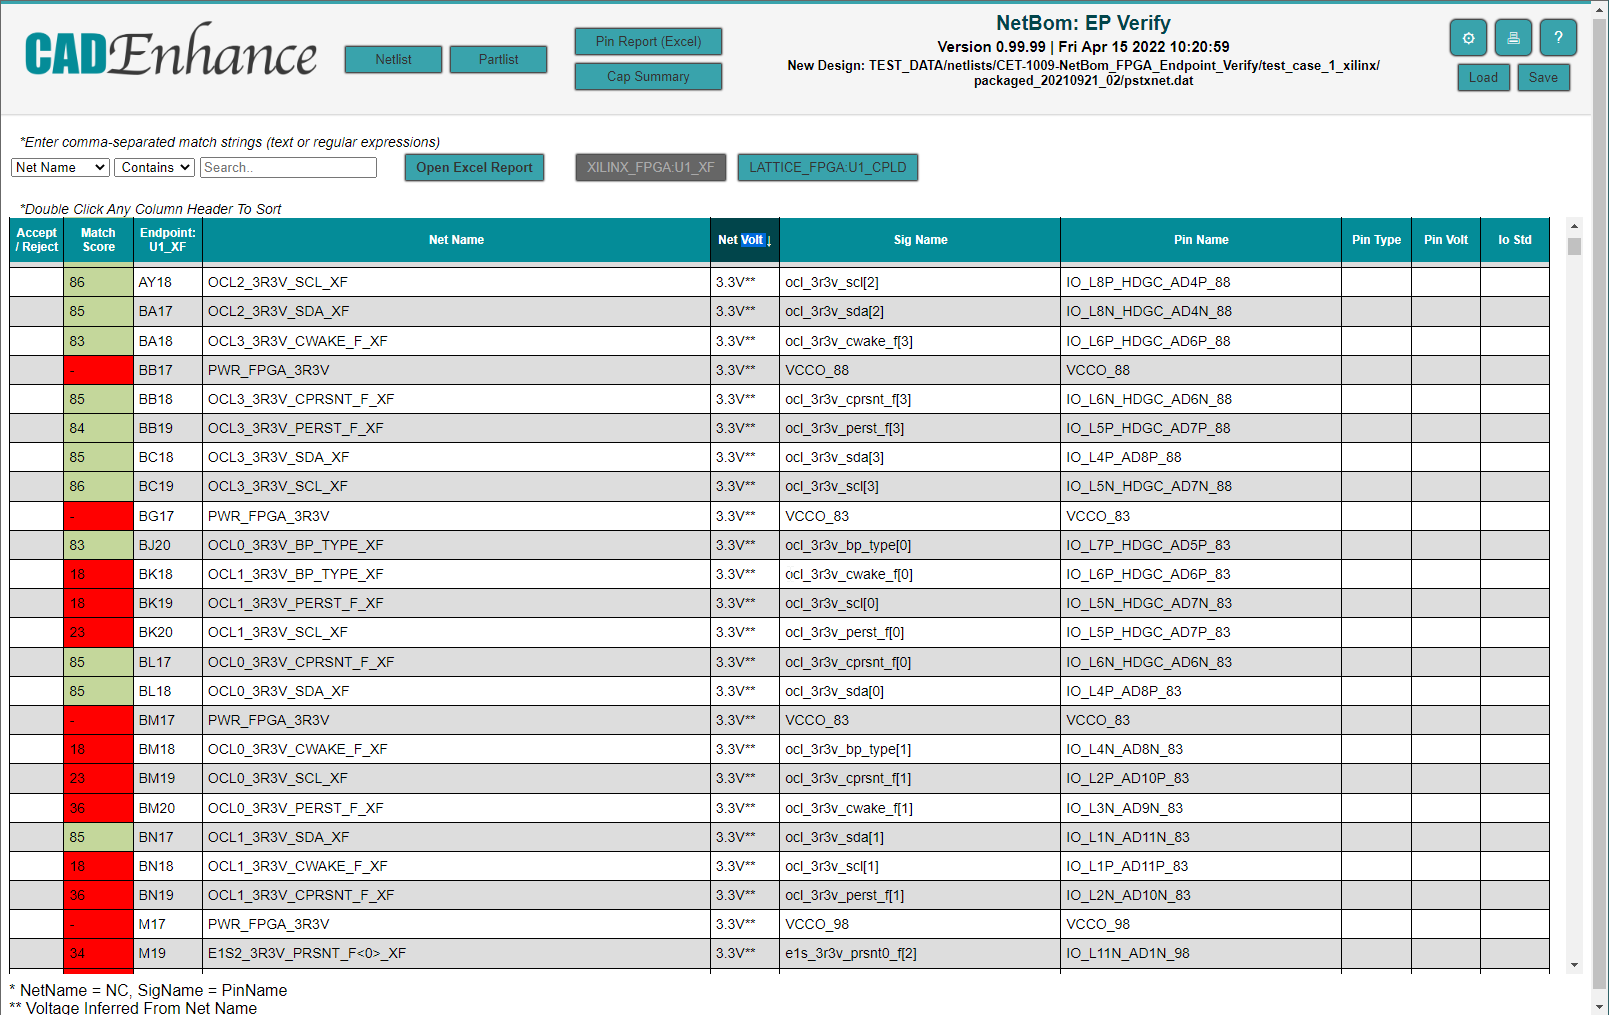Open the settings gear icon
This screenshot has width=1609, height=1015.
pos(1468,38)
